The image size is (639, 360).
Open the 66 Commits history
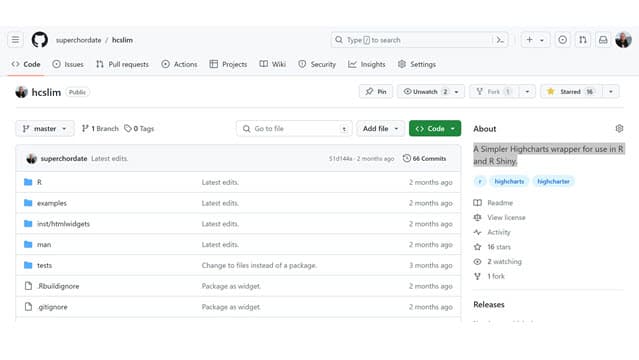pyautogui.click(x=424, y=159)
